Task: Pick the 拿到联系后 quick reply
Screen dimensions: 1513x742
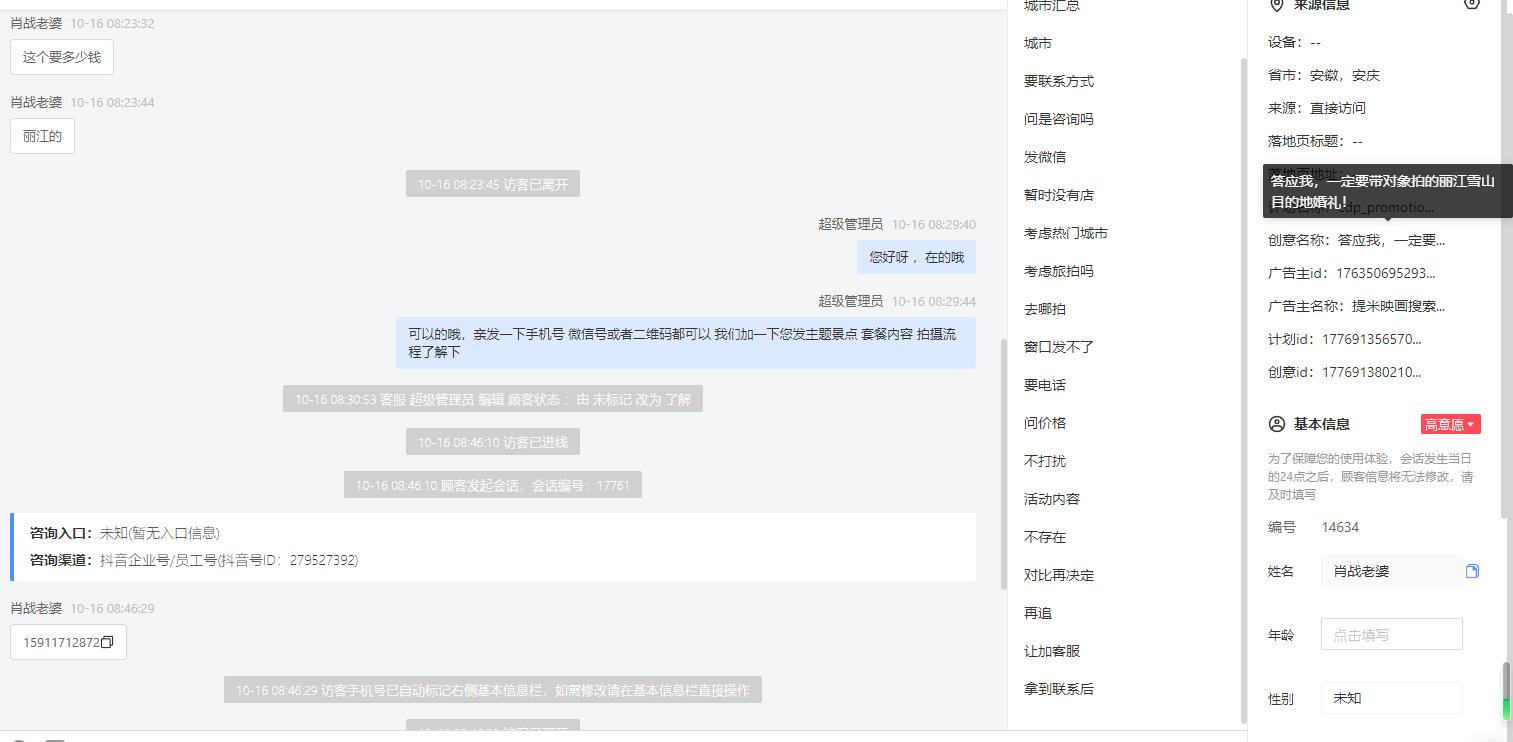Action: coord(1059,689)
